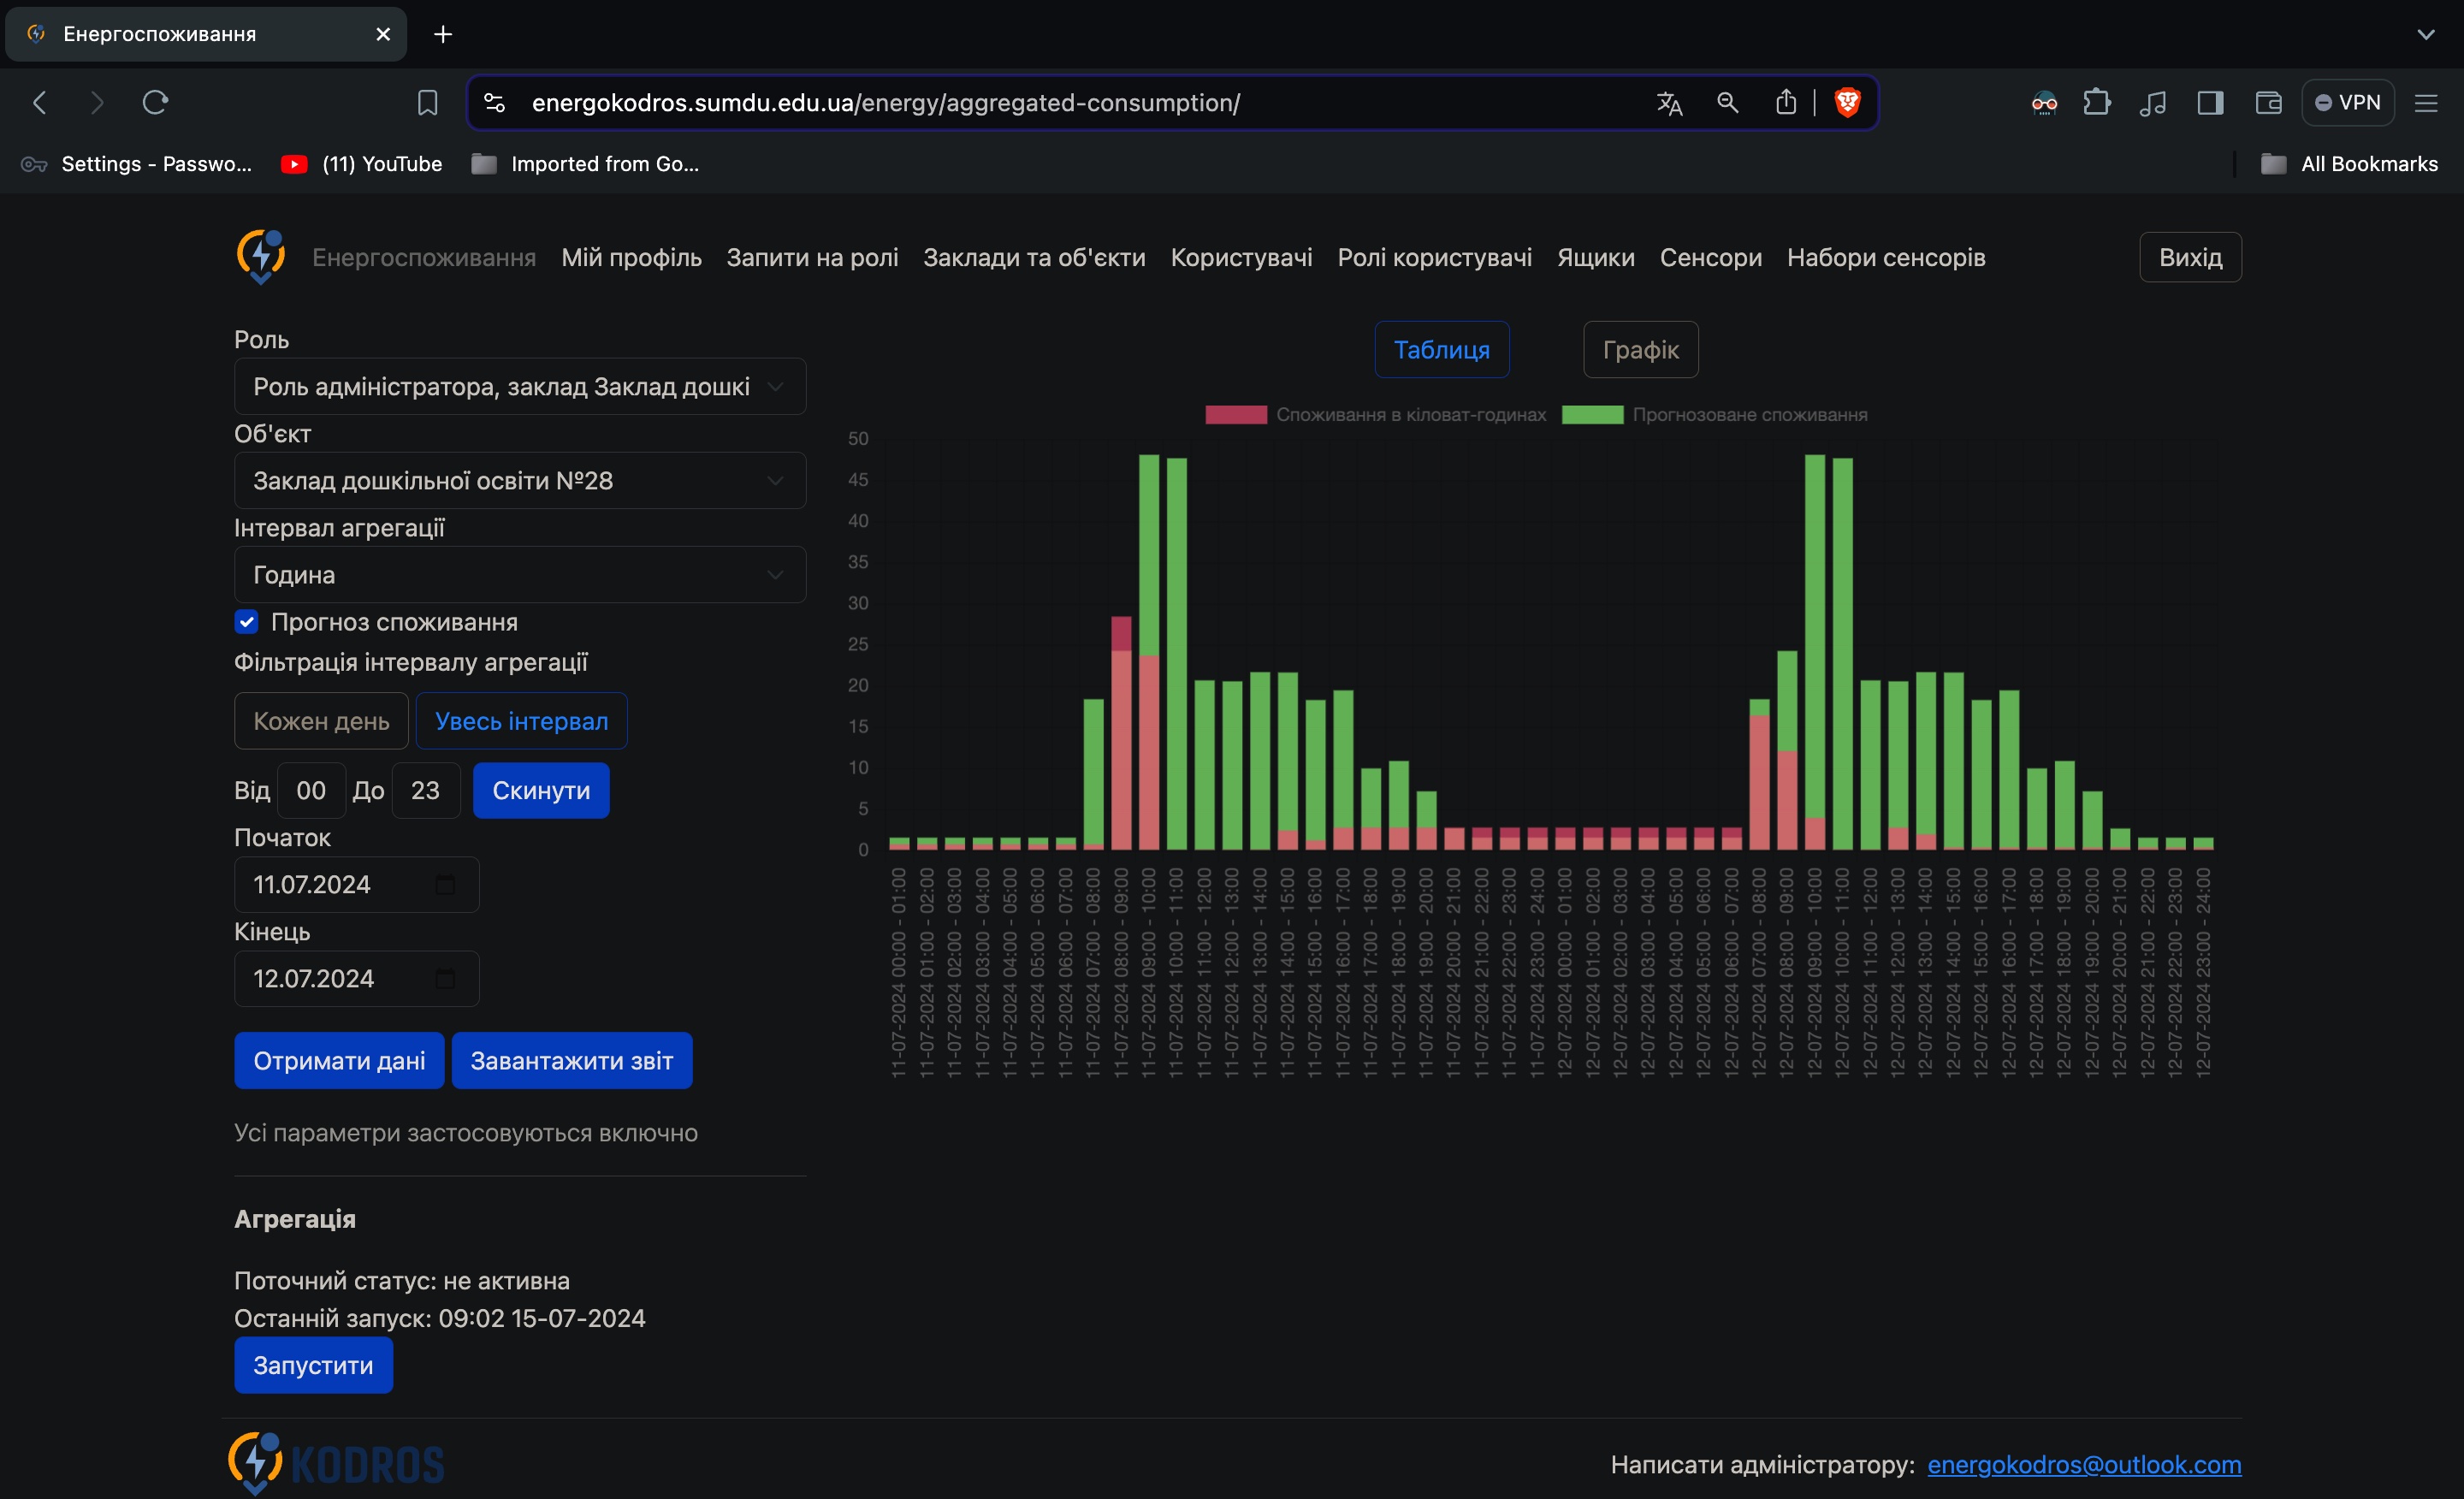
Task: Switch the chart view to Графік
Action: pyautogui.click(x=1640, y=349)
